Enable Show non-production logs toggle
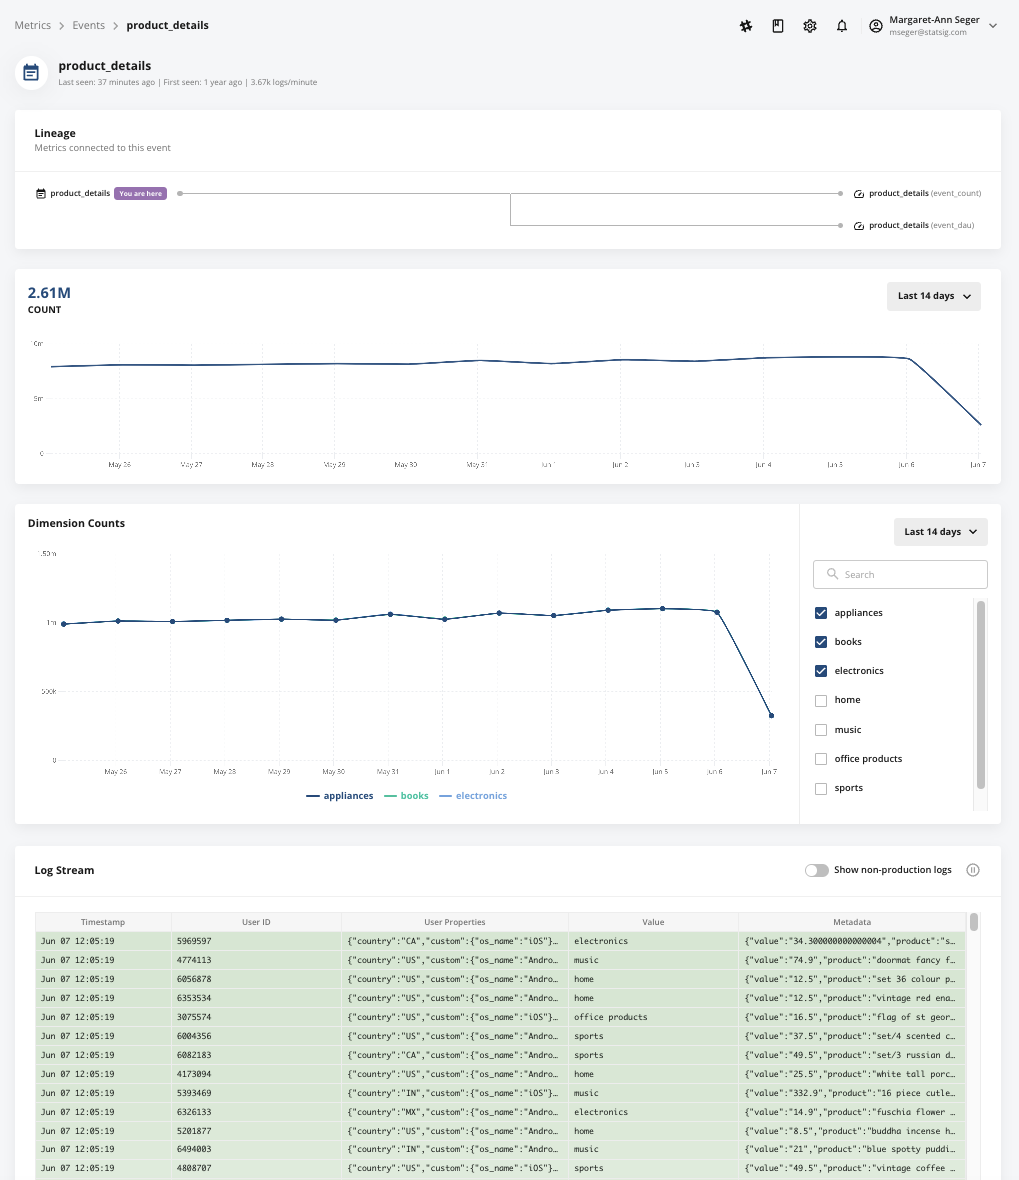Screen dimensions: 1019x1180 click(x=817, y=870)
